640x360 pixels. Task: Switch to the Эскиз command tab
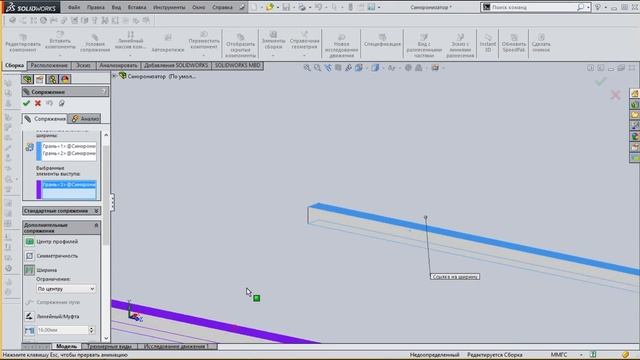point(83,65)
